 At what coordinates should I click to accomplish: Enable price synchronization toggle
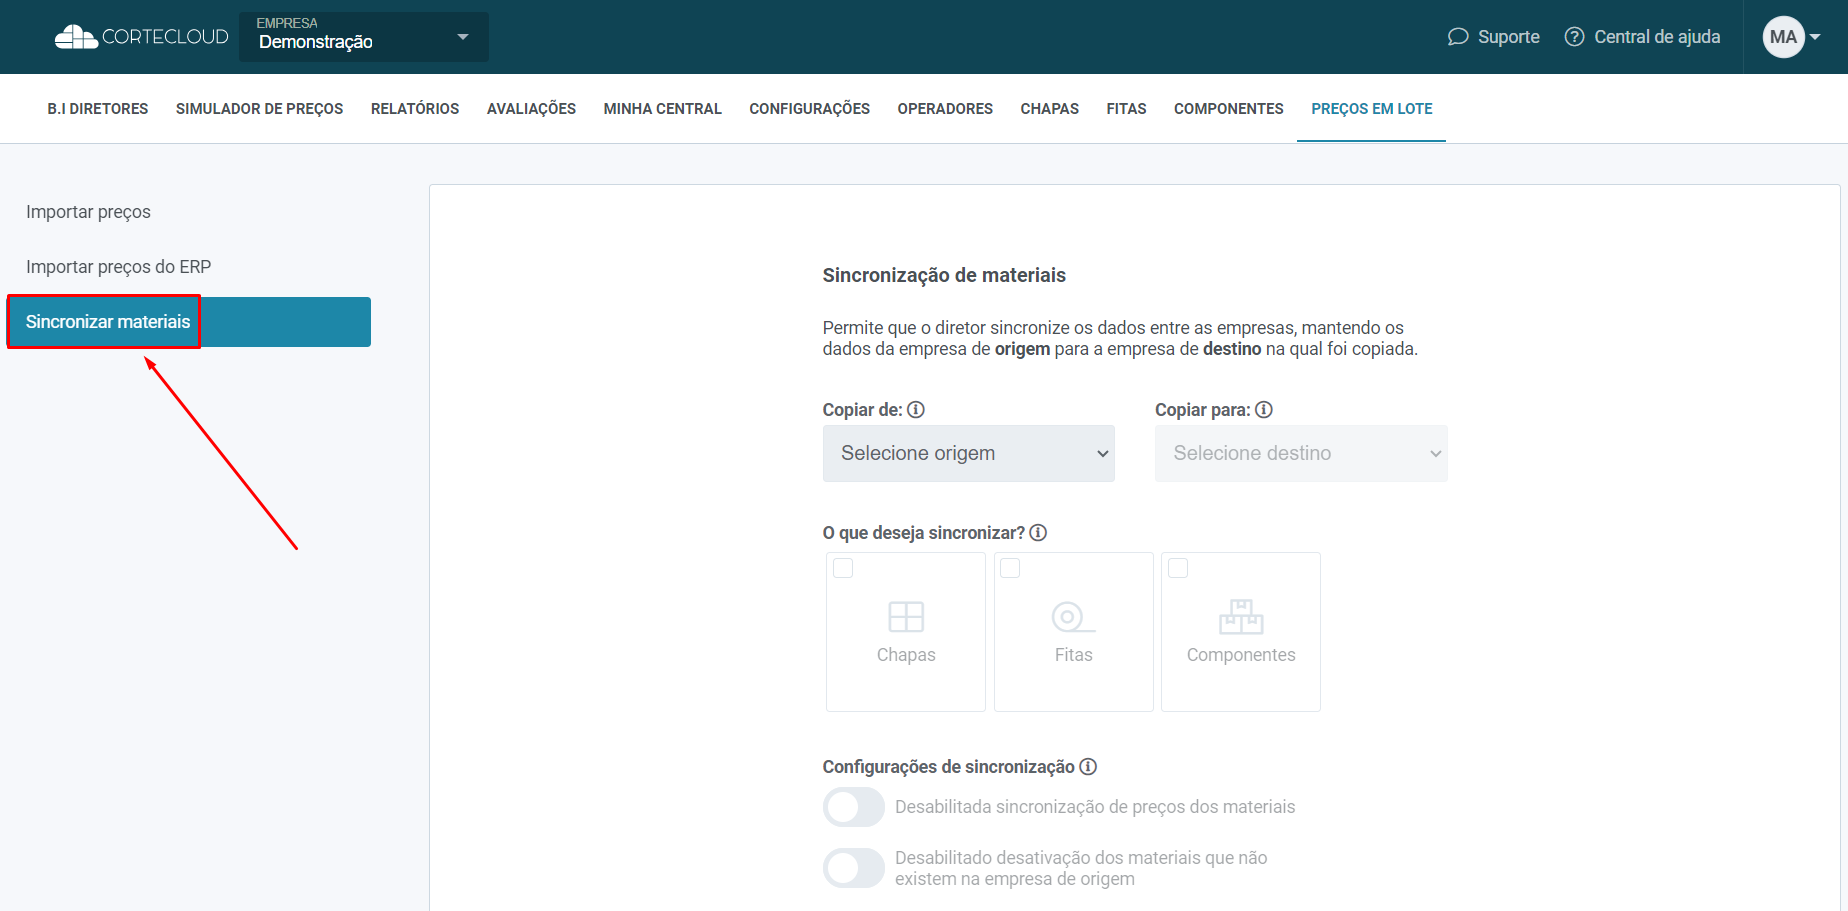(853, 807)
